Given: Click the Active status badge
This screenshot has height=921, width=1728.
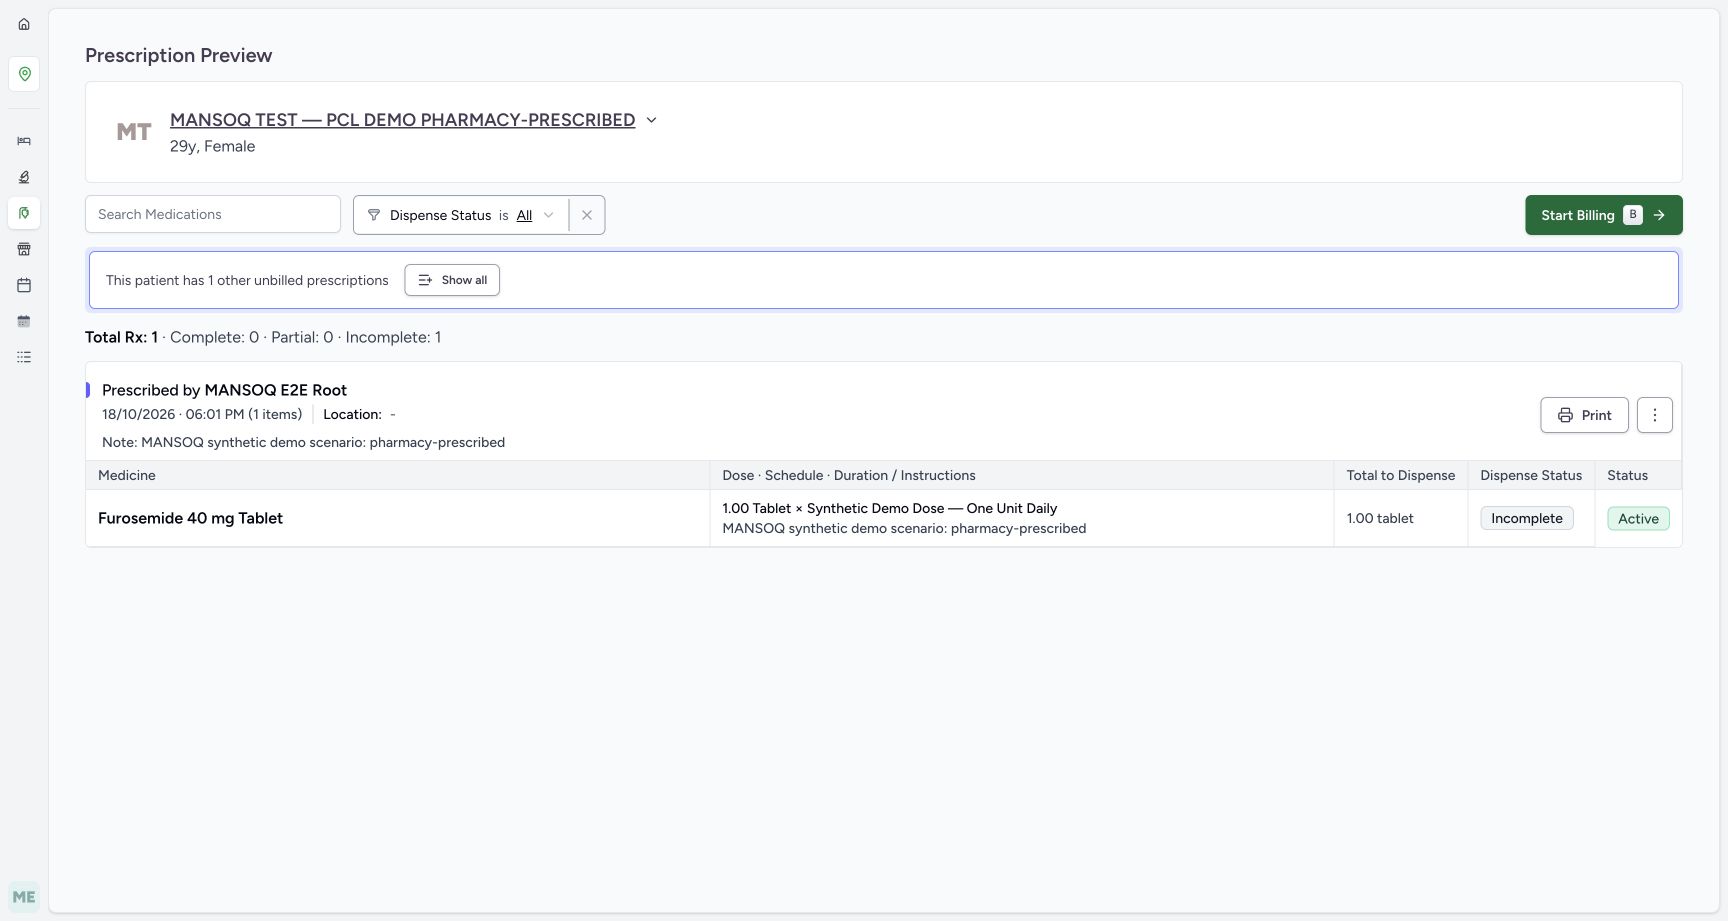Looking at the screenshot, I should click(1638, 518).
